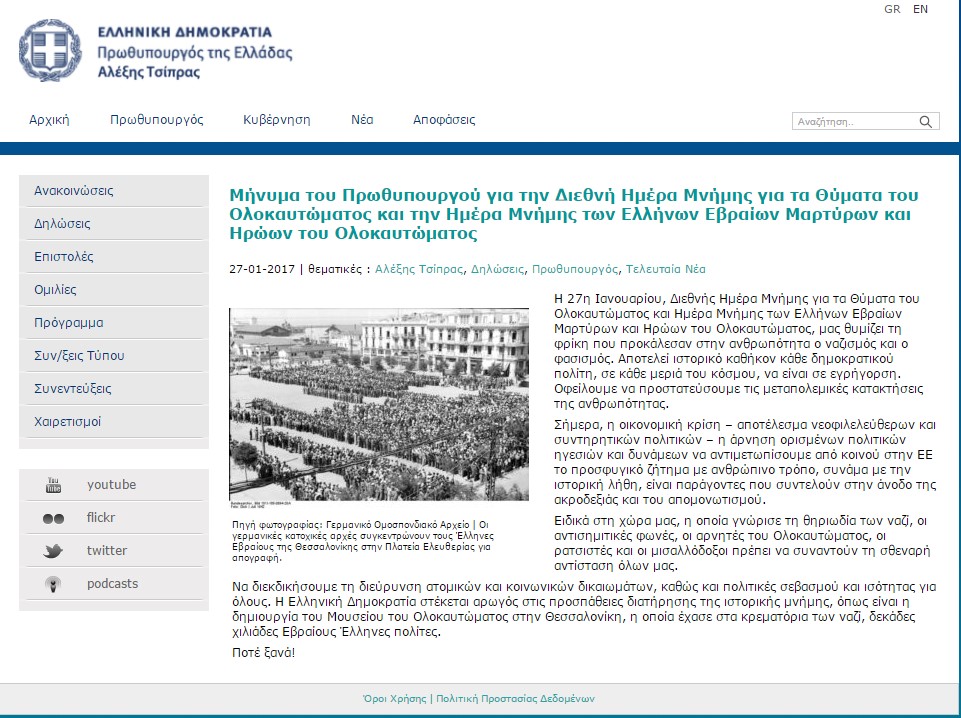The image size is (961, 718).
Task: Select Ομιλίες in the sidebar
Action: coord(114,290)
